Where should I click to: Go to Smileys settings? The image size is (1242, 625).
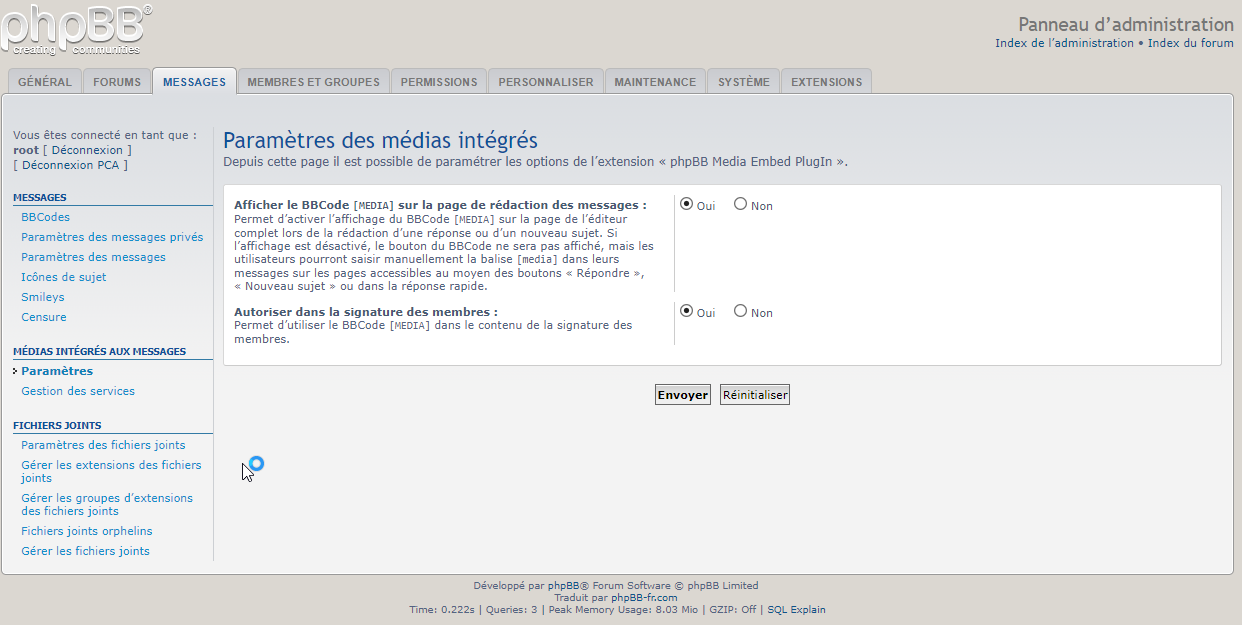(42, 297)
